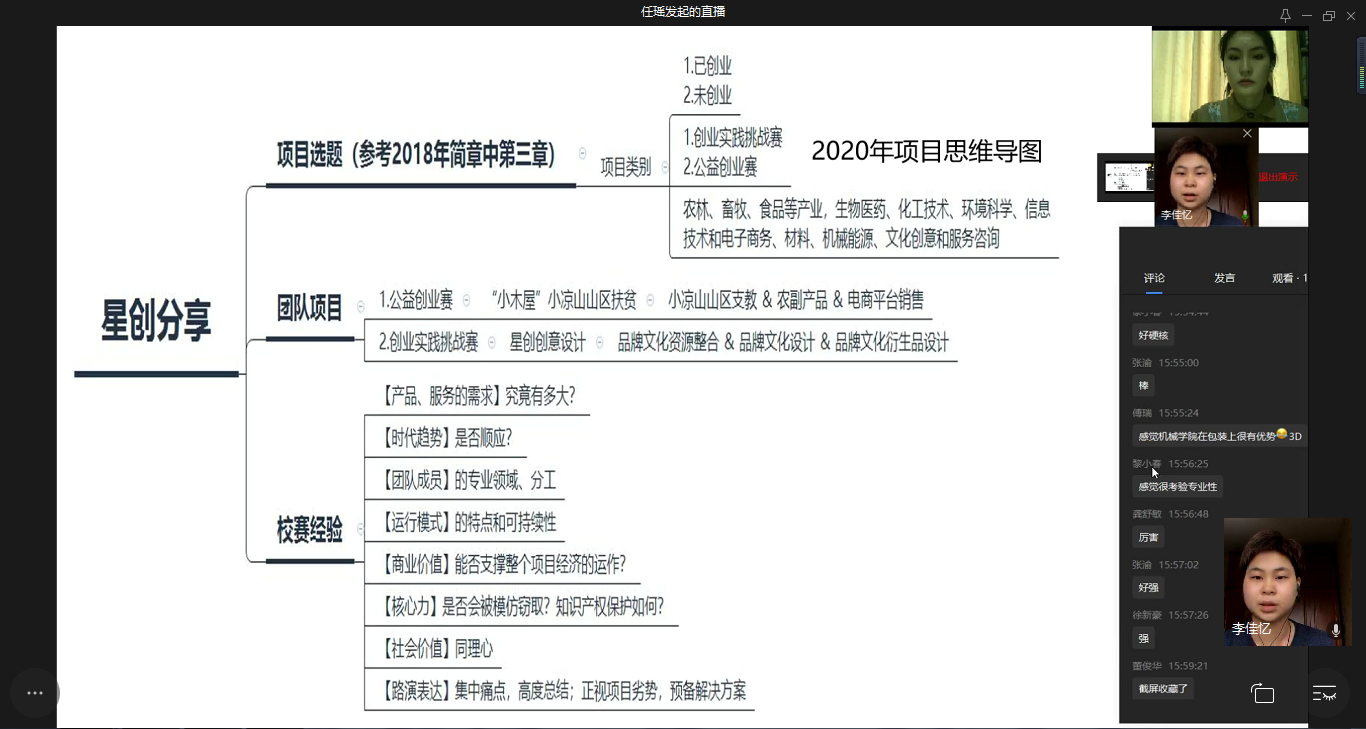Hide comments using the closed-eye icon

[x=1324, y=693]
